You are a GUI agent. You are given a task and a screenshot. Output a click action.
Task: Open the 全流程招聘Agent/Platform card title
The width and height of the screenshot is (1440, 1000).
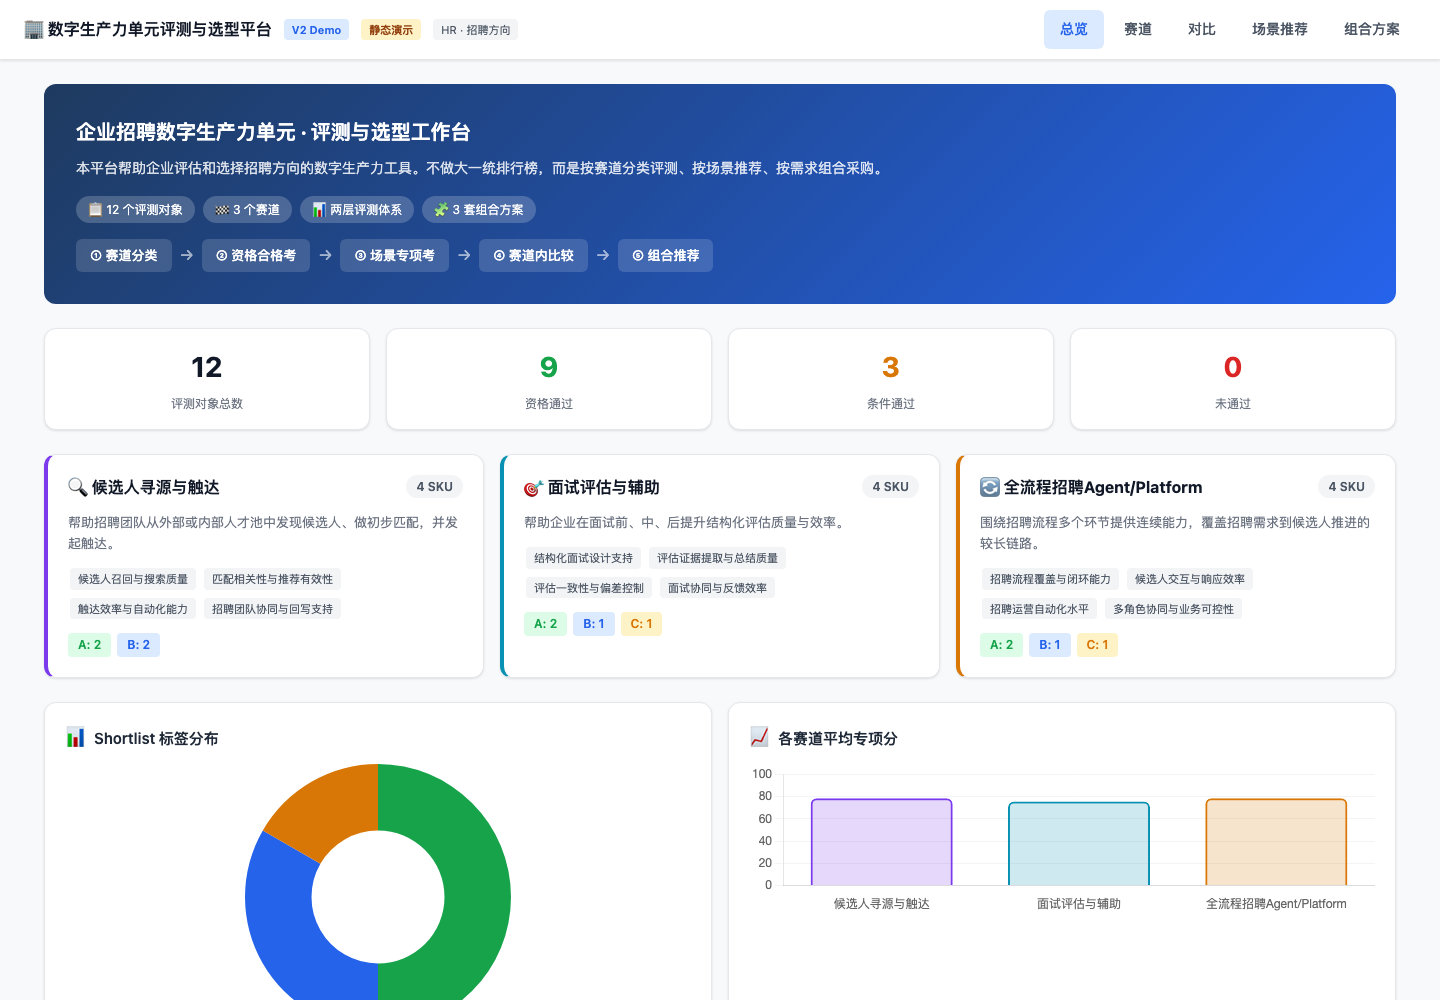[x=1103, y=487]
